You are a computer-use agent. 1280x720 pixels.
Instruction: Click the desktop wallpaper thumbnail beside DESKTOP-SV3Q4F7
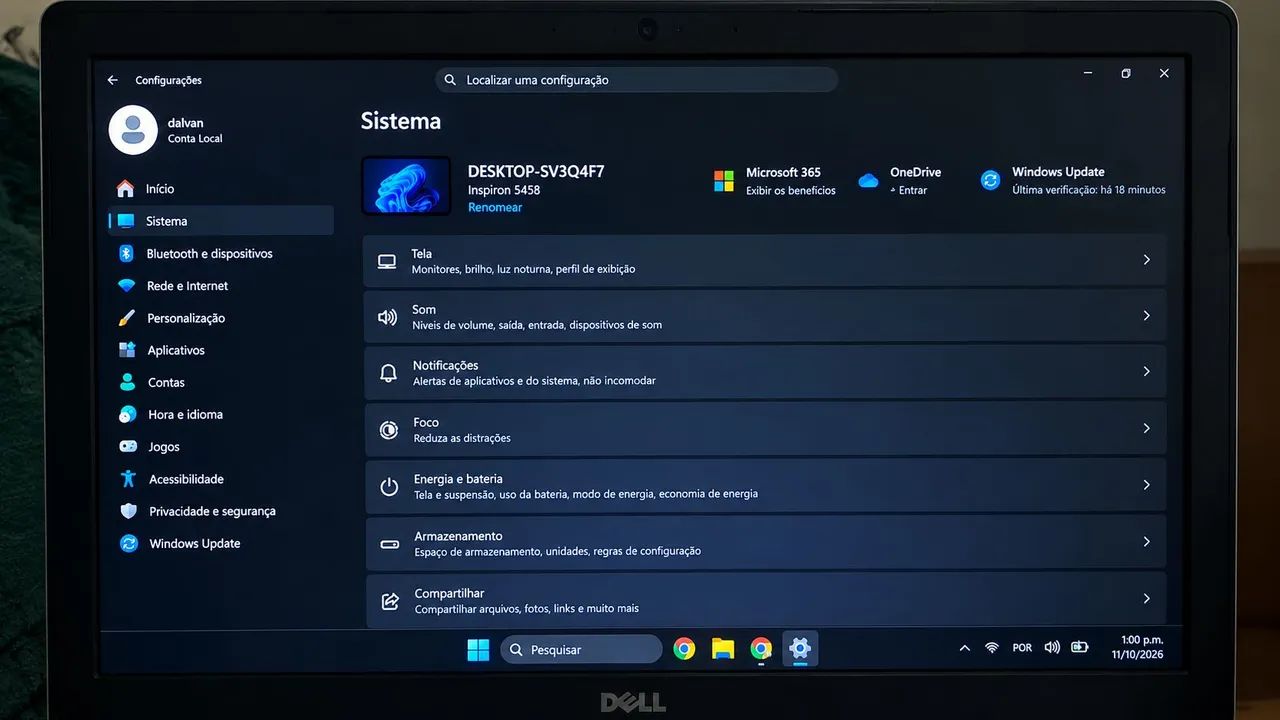coord(405,185)
